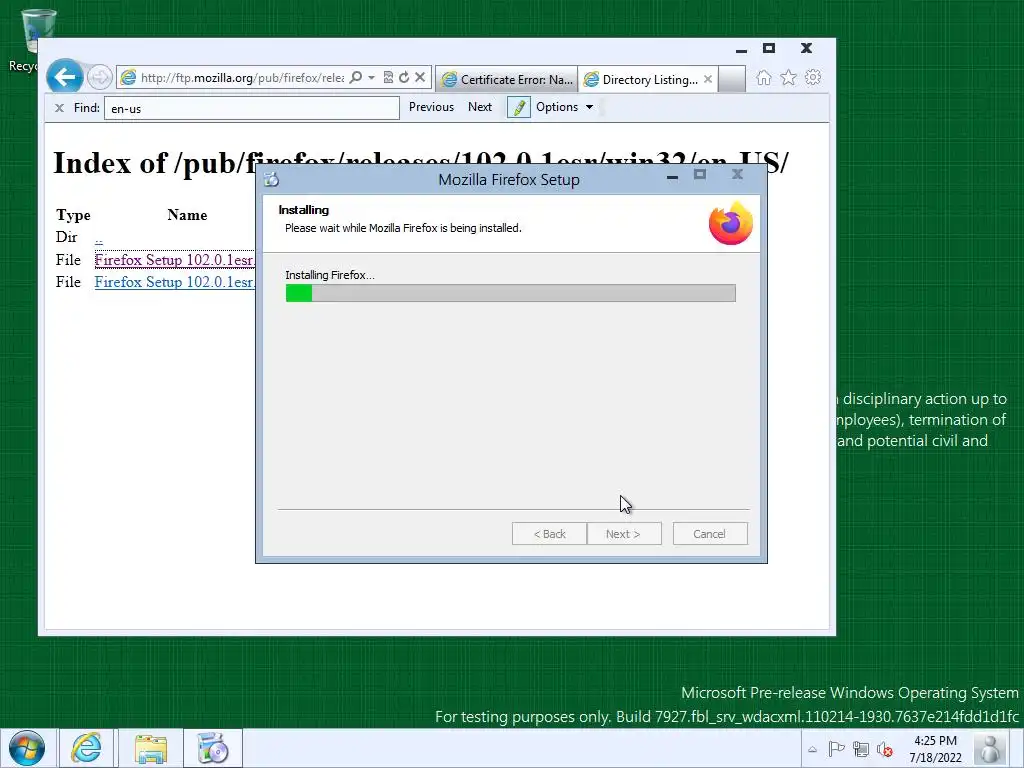Minimize the Mozilla Firefox Setup window
The image size is (1024, 768).
point(672,176)
